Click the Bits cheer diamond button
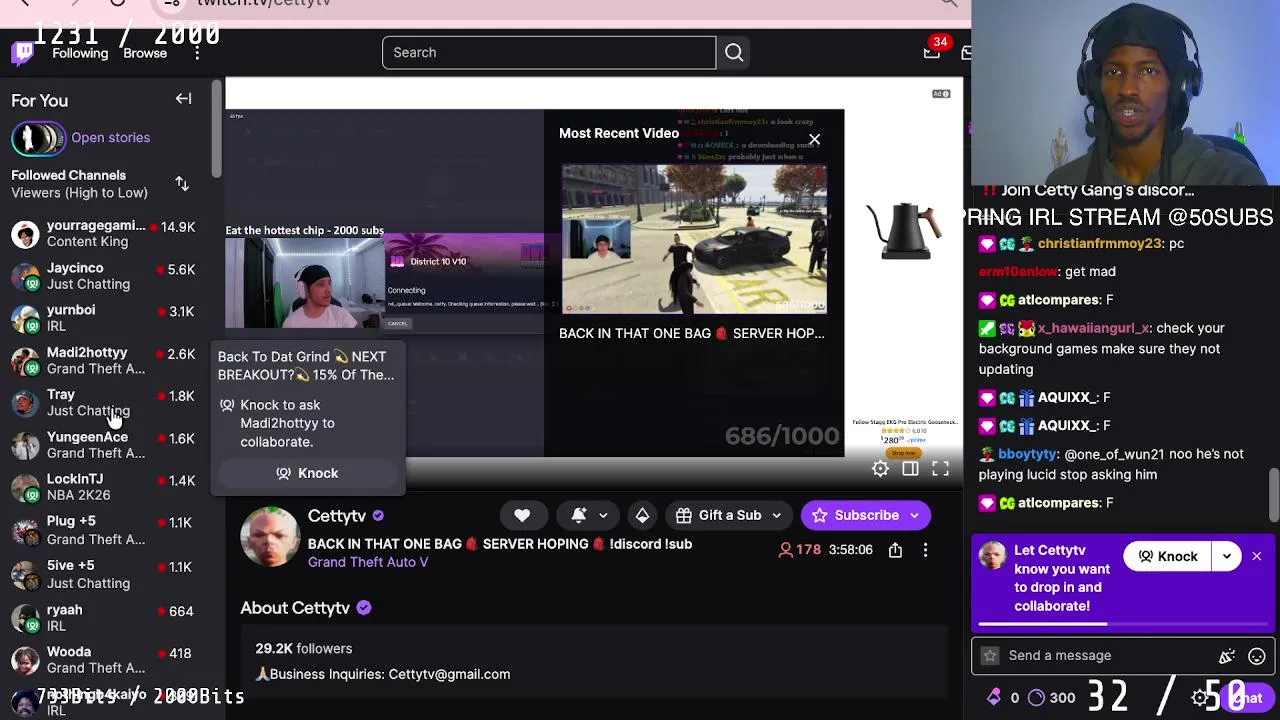 click(642, 515)
